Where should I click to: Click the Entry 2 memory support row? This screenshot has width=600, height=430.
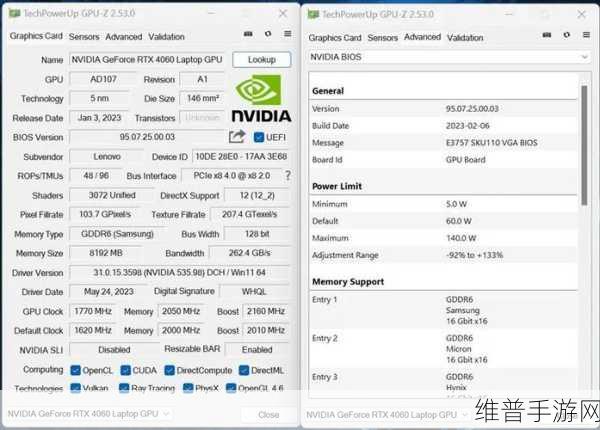[x=443, y=349]
